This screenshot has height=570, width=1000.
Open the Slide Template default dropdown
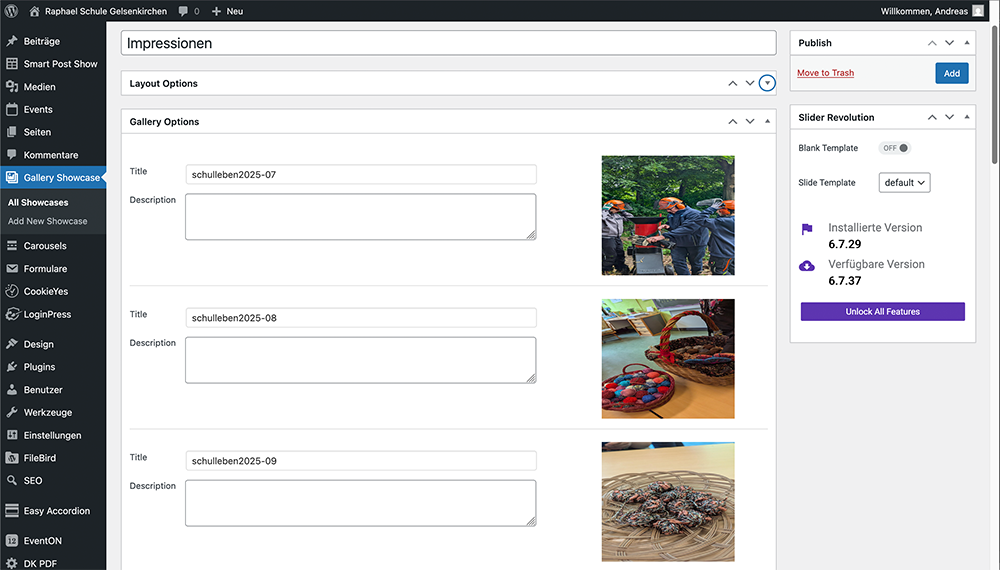click(904, 182)
